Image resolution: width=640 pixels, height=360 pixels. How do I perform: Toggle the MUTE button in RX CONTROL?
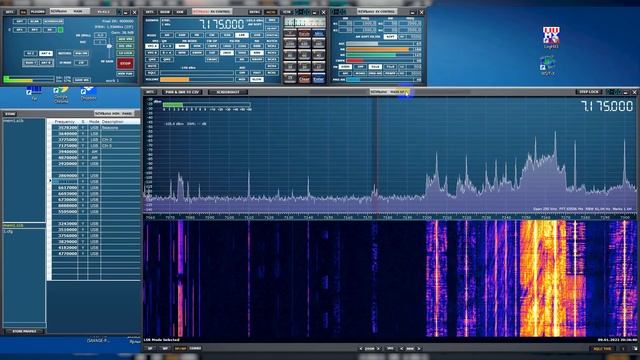point(152,66)
